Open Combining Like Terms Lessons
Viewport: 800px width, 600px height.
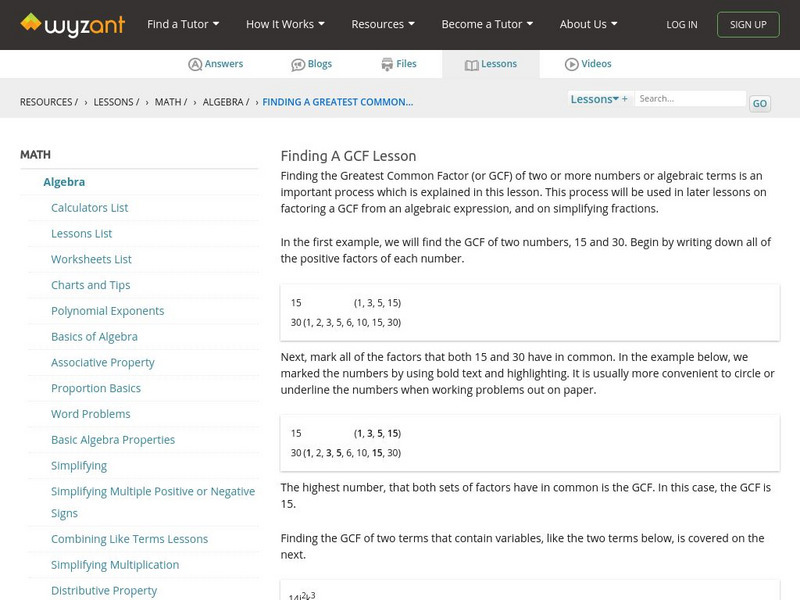[x=130, y=539]
